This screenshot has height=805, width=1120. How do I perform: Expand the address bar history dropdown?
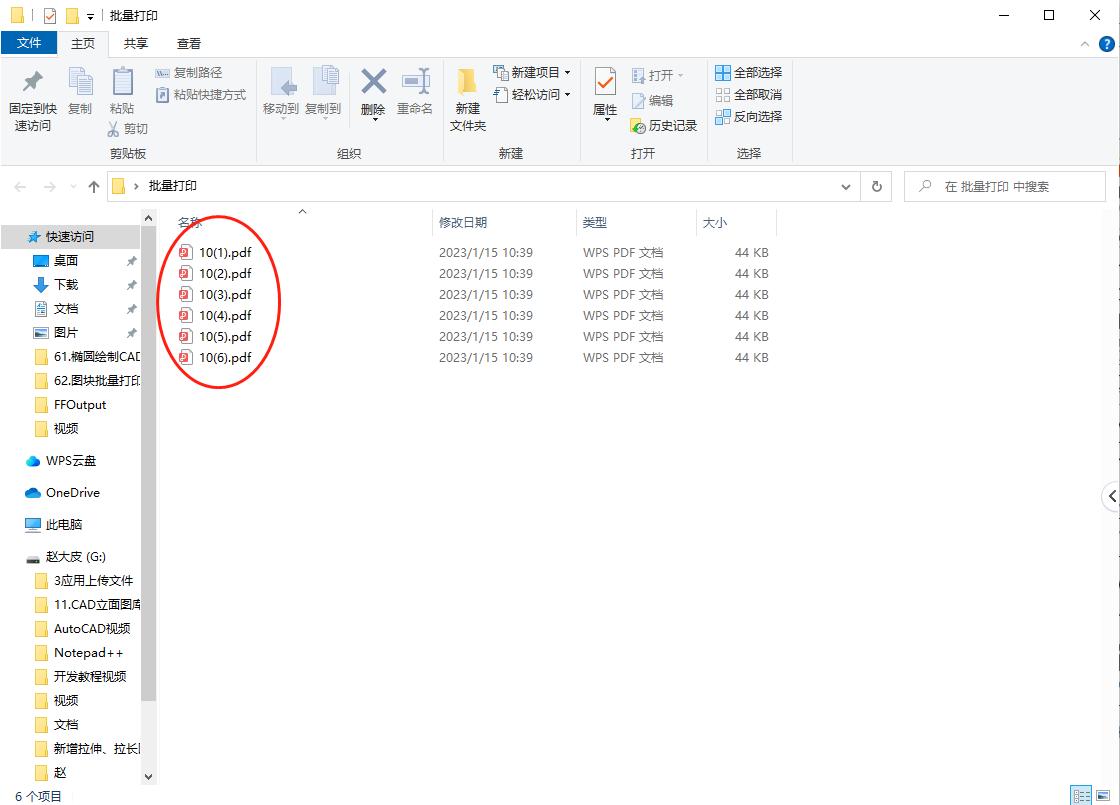pyautogui.click(x=846, y=186)
